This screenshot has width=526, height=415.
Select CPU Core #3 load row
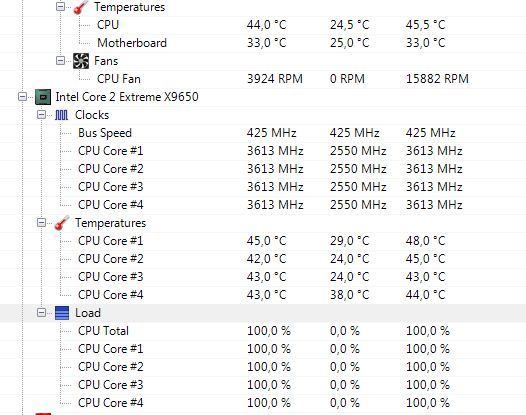(263, 385)
